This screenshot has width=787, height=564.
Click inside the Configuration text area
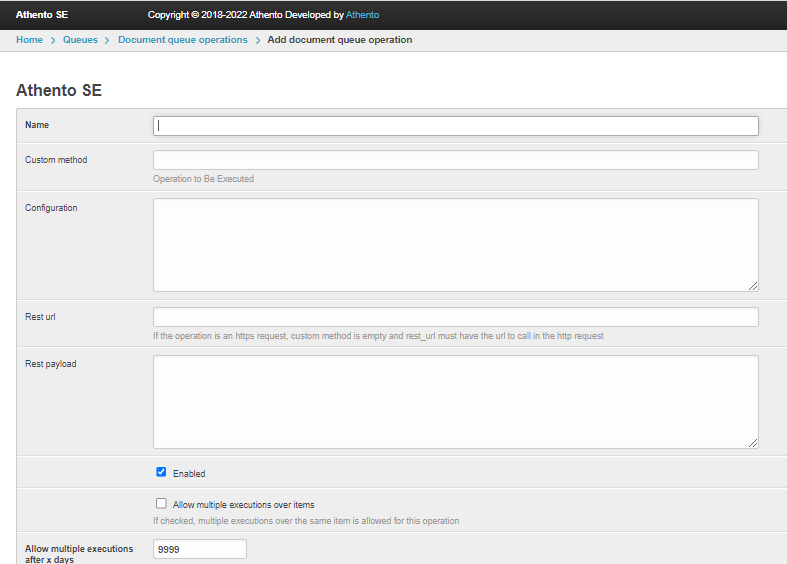(x=455, y=245)
